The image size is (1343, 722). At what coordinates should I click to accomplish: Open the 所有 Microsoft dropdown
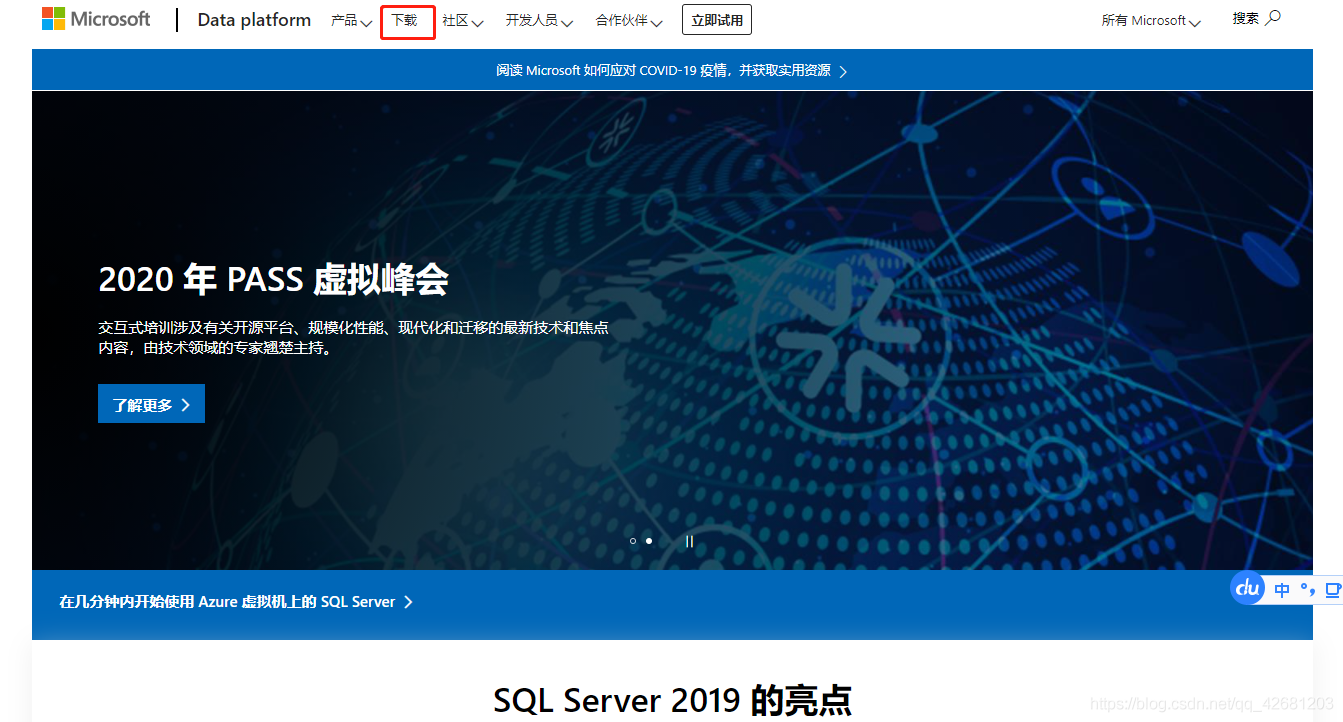pyautogui.click(x=1151, y=20)
